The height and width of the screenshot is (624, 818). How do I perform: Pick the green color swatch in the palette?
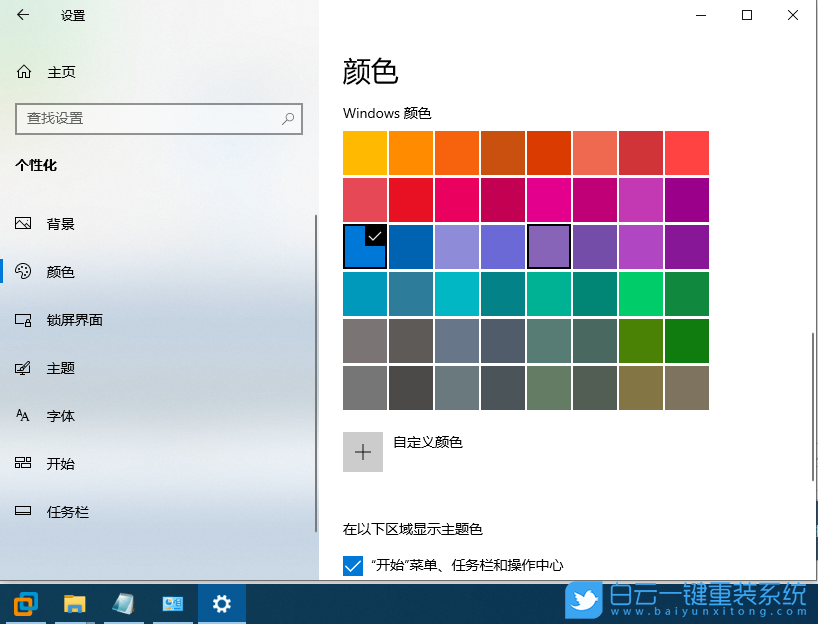[687, 293]
